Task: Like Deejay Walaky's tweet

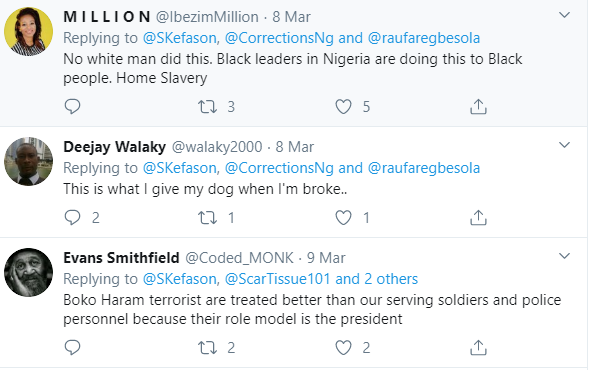Action: pyautogui.click(x=343, y=218)
